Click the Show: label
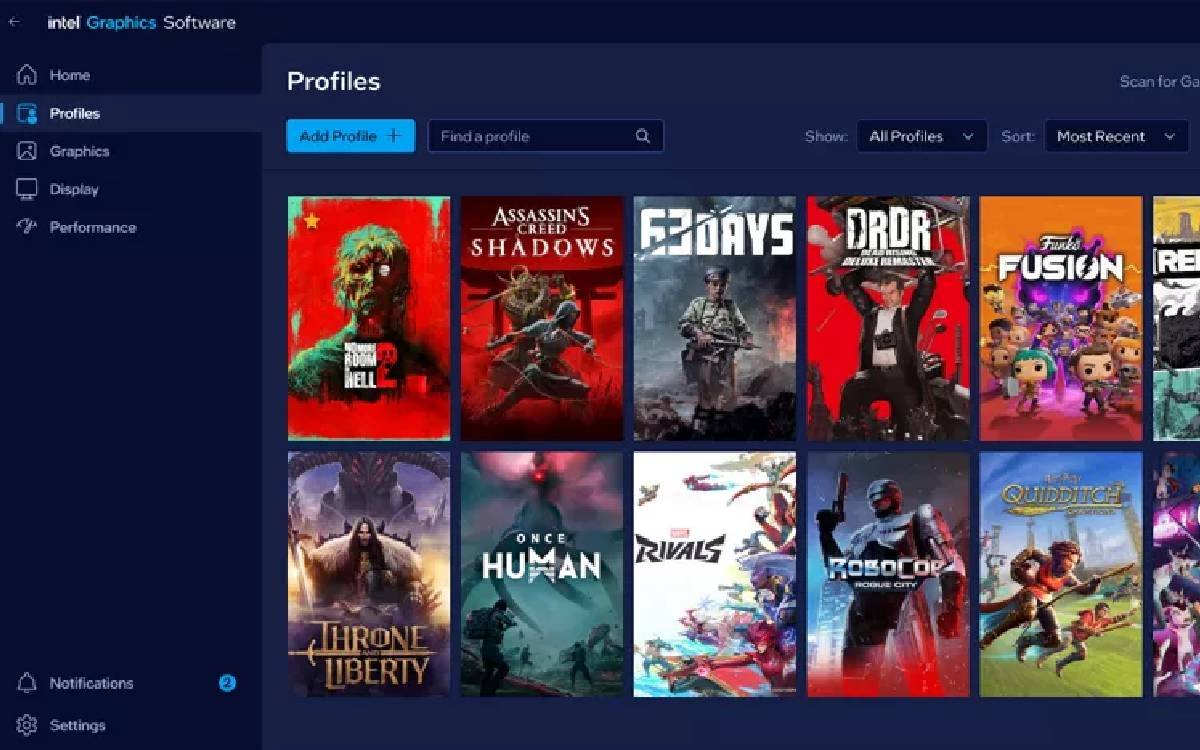1200x750 pixels. tap(826, 136)
